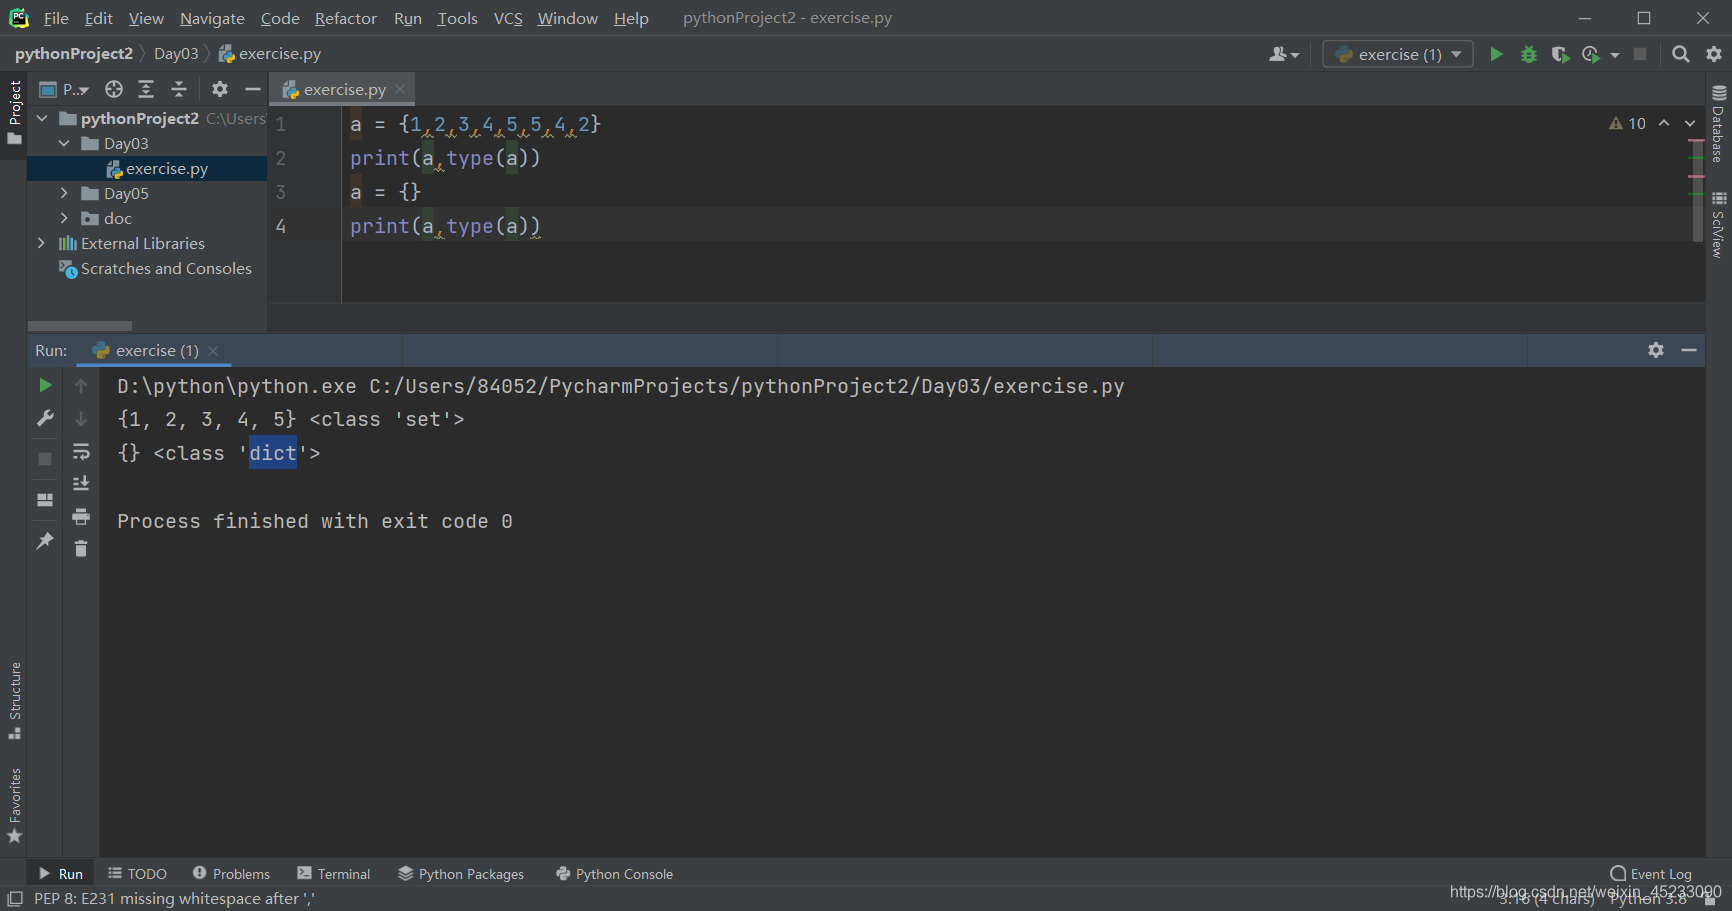This screenshot has height=911, width=1732.
Task: Open the Terminal tool window
Action: point(334,874)
